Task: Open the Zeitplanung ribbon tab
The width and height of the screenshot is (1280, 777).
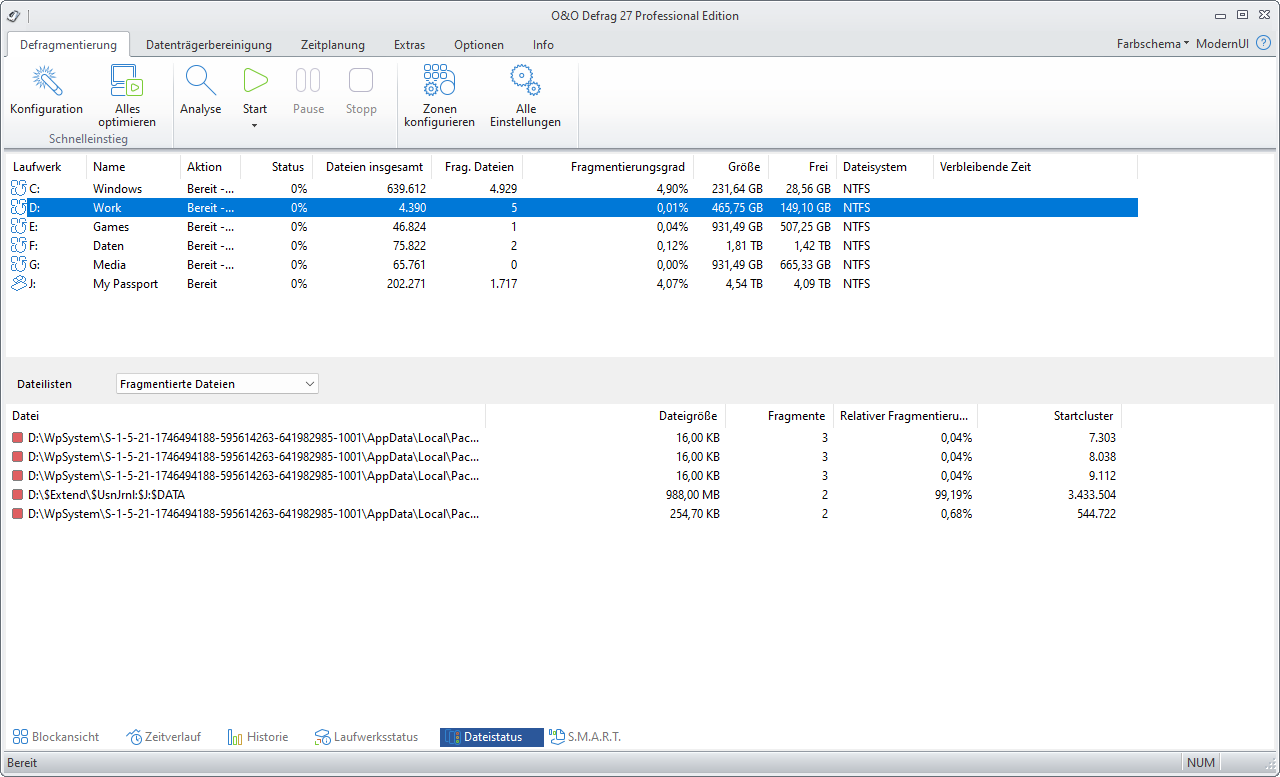Action: point(333,45)
